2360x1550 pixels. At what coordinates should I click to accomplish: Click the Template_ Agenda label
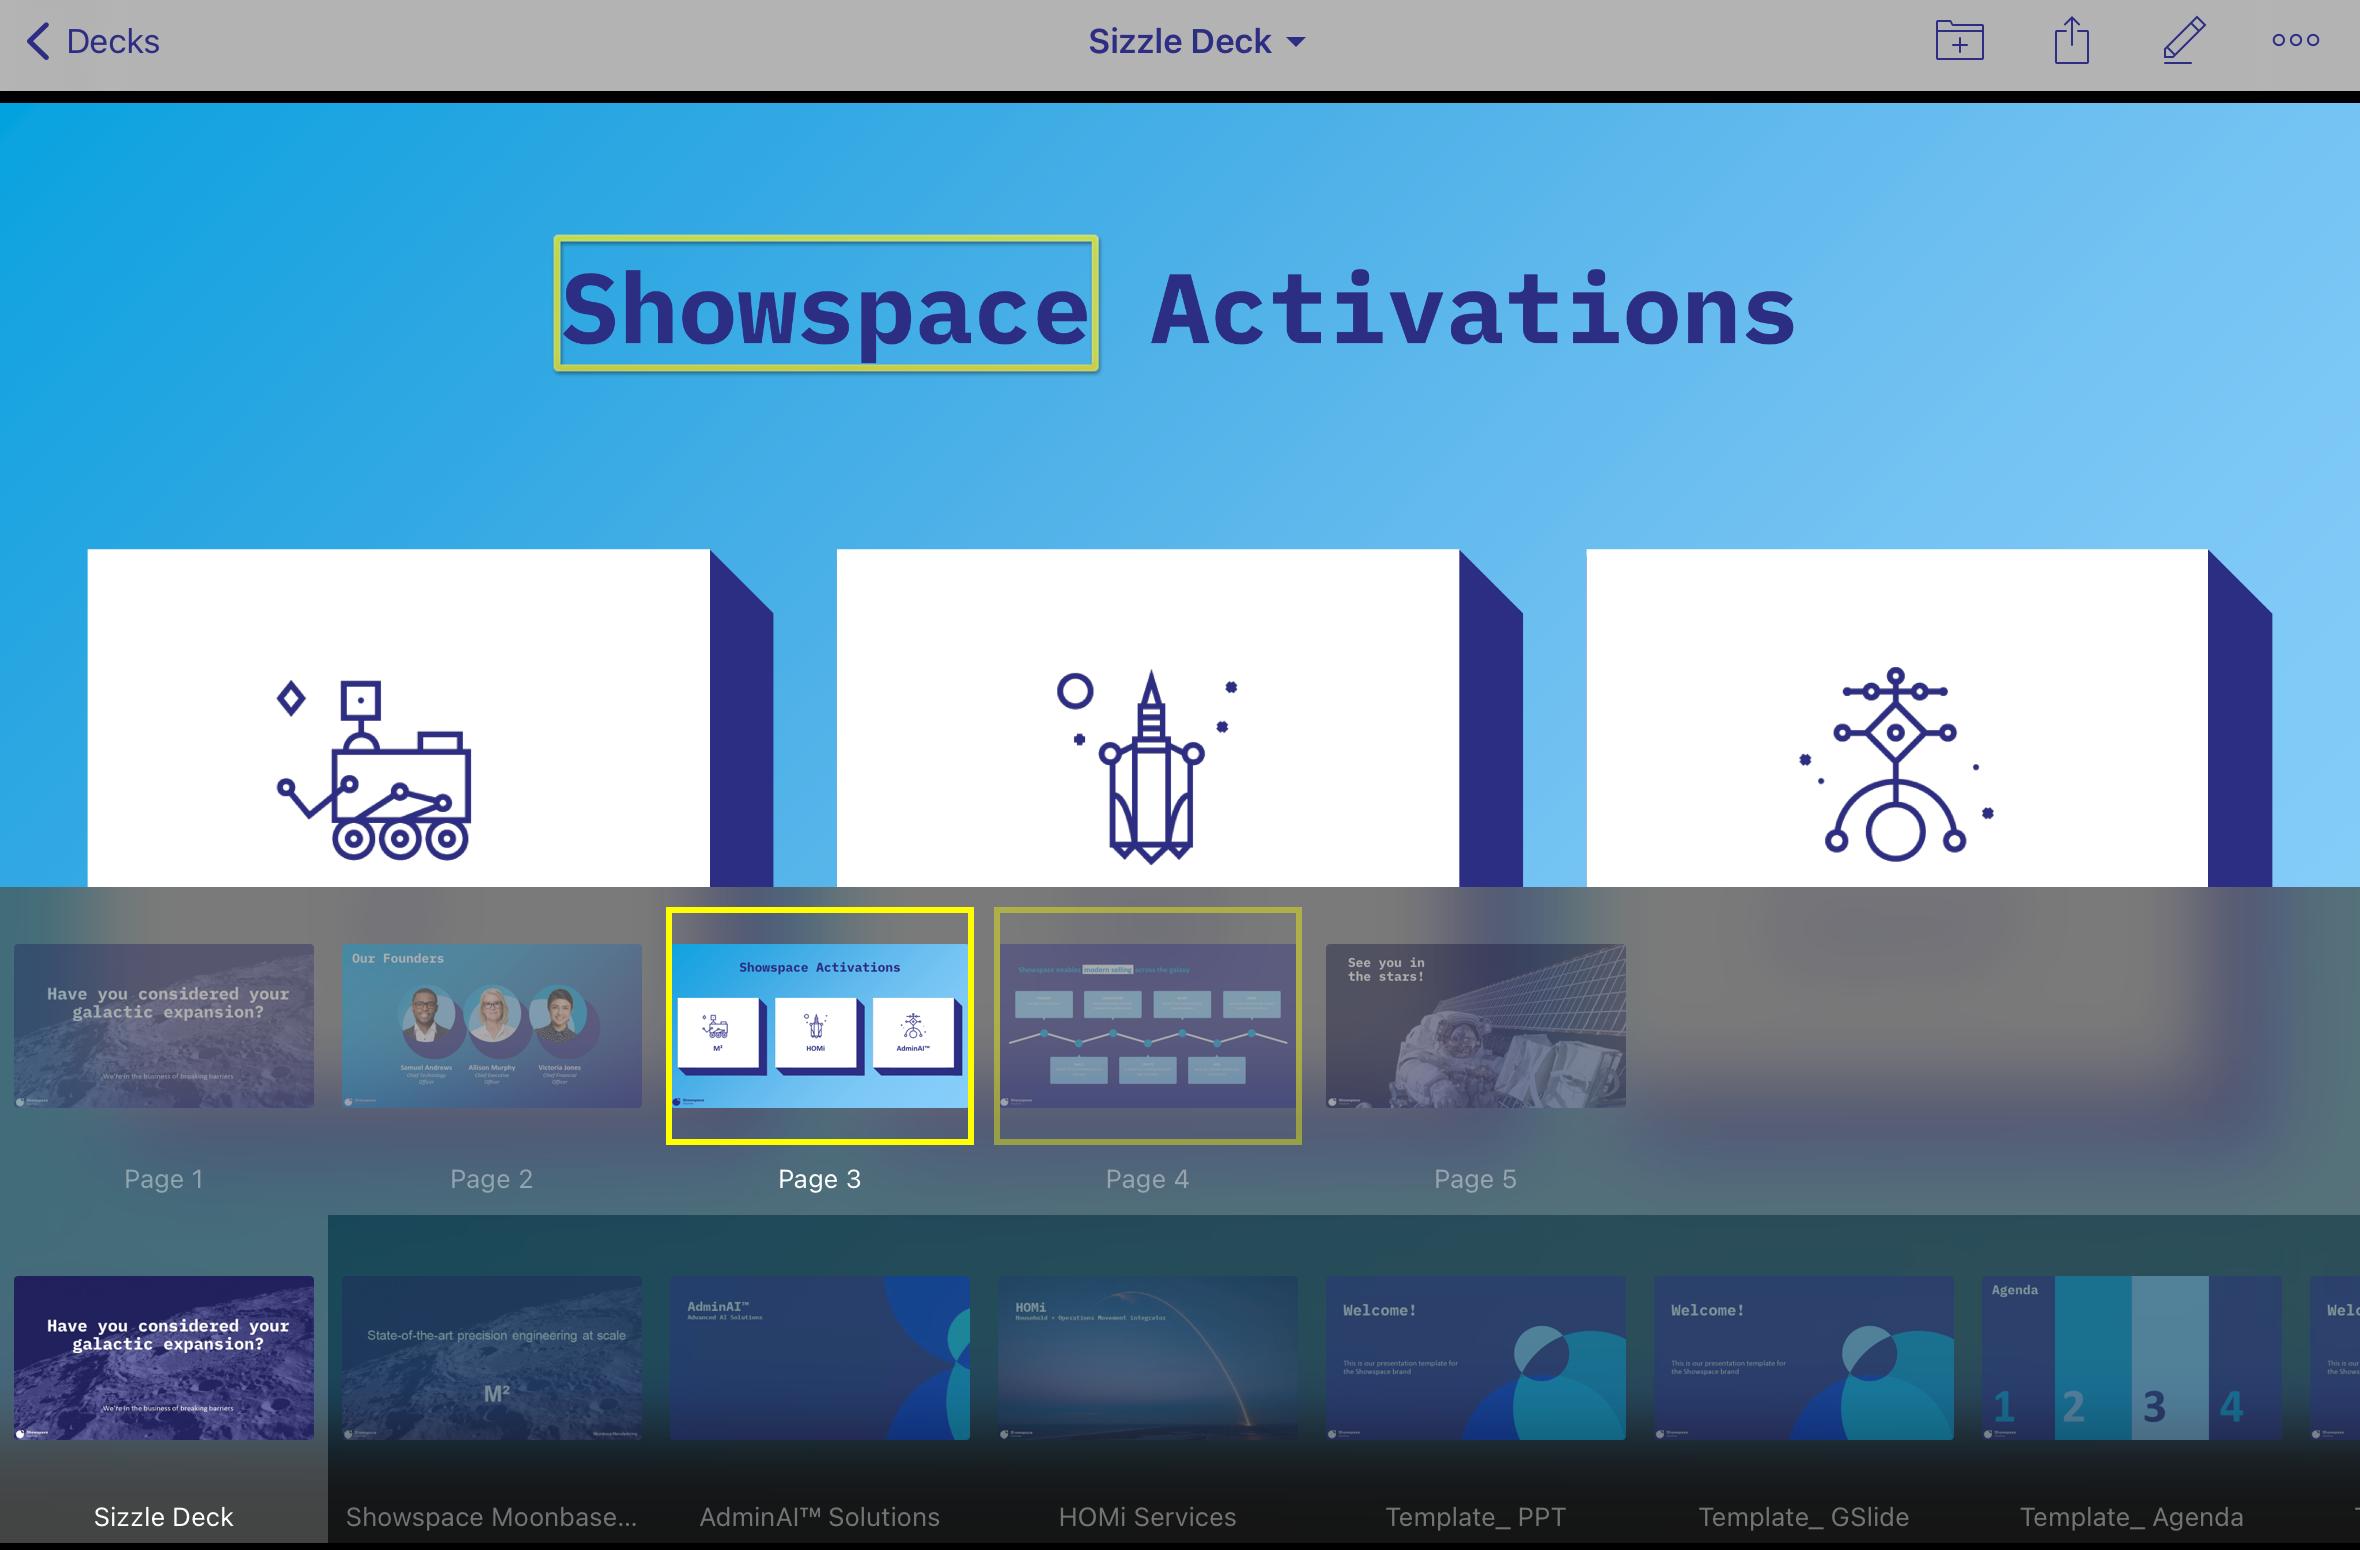coord(2132,1517)
